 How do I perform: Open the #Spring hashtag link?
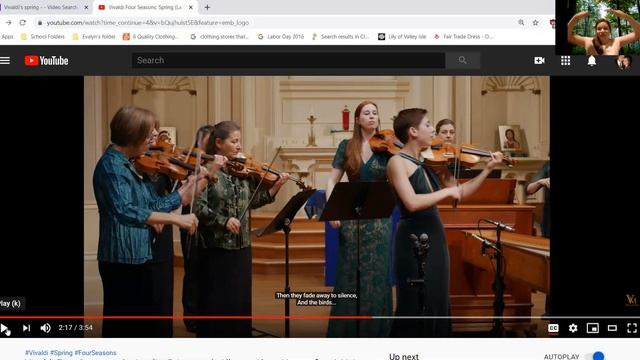click(61, 353)
